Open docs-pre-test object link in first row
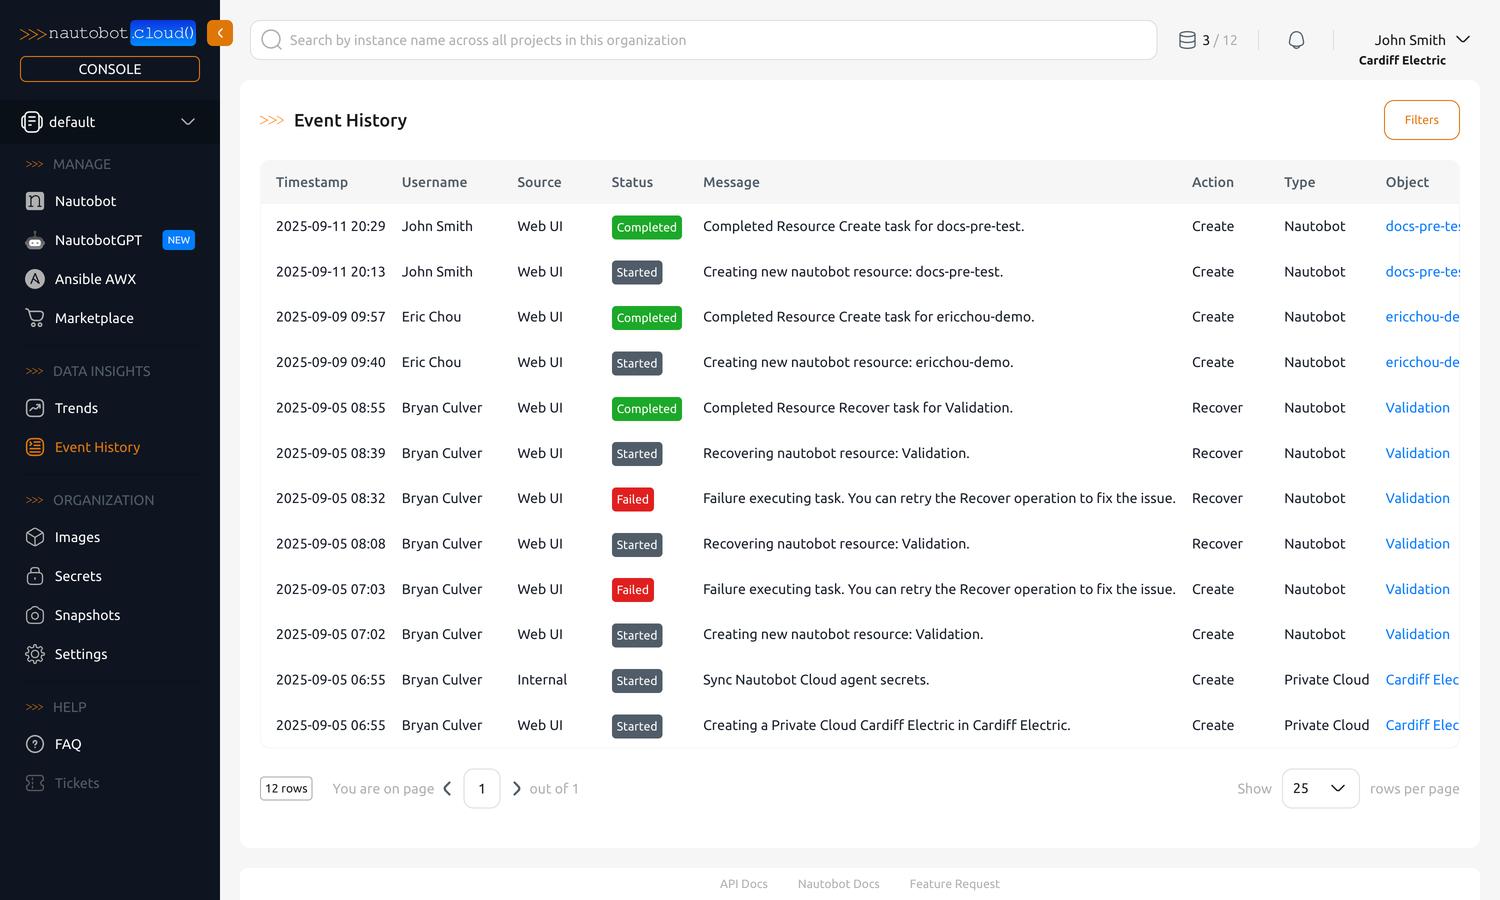Viewport: 1500px width, 900px height. pos(1421,226)
